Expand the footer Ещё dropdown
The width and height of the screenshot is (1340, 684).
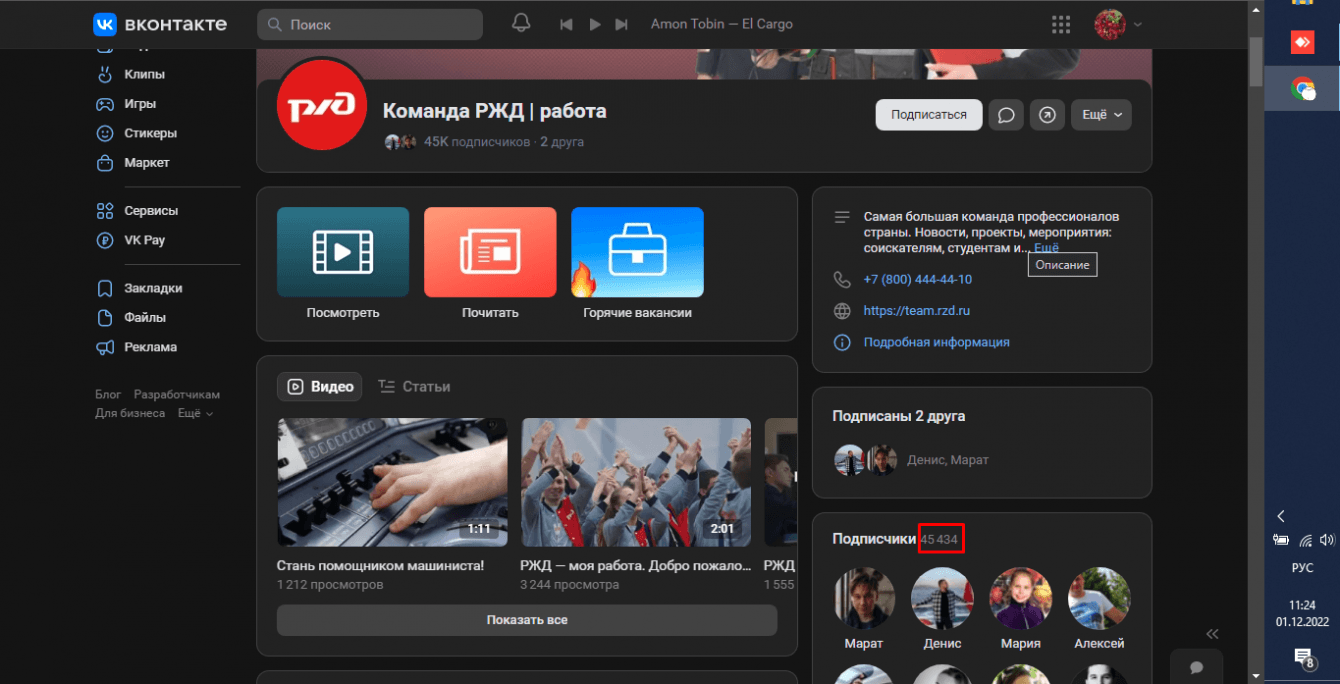click(195, 413)
